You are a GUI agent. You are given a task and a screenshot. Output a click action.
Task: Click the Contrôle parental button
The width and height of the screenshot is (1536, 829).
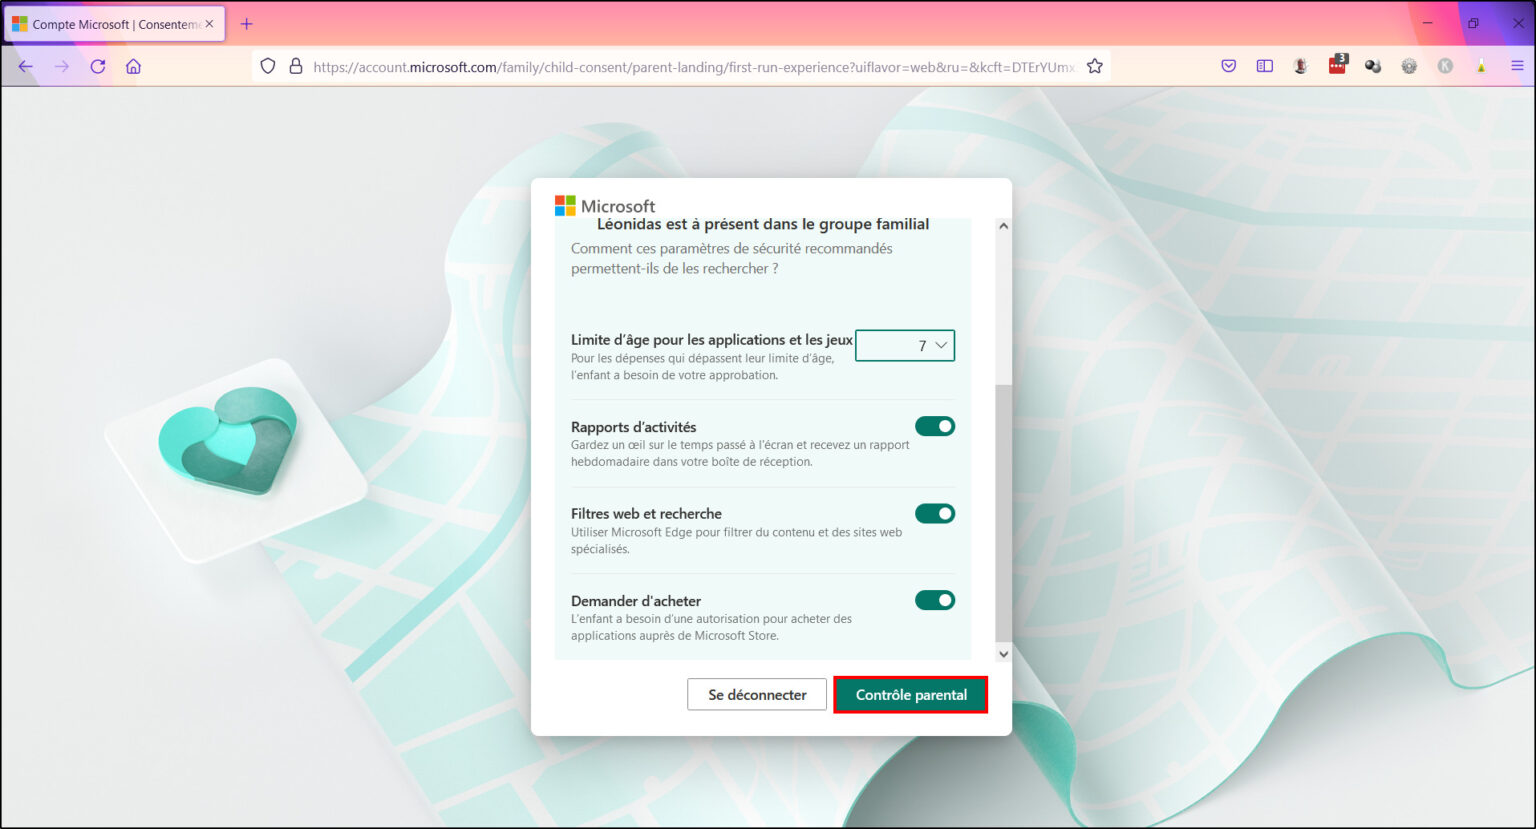[x=911, y=694]
